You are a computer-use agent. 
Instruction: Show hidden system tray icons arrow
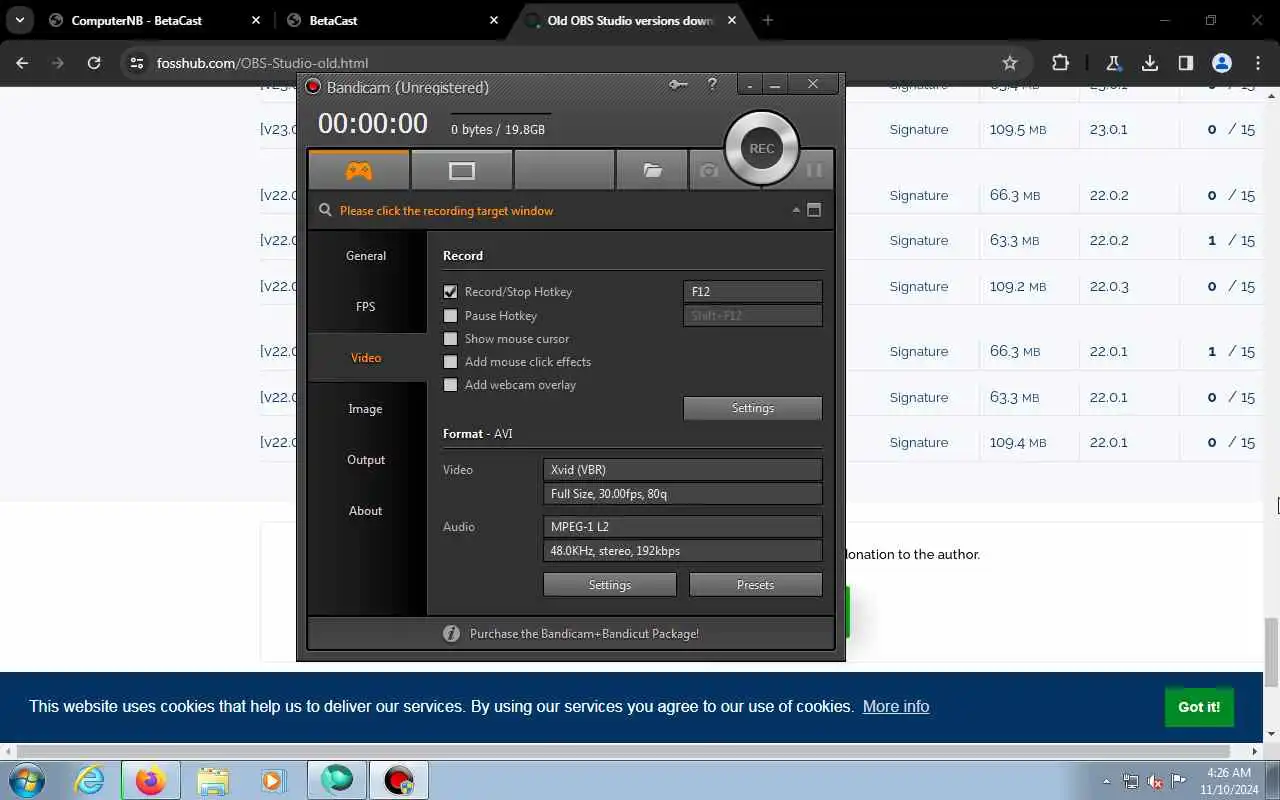(x=1106, y=781)
